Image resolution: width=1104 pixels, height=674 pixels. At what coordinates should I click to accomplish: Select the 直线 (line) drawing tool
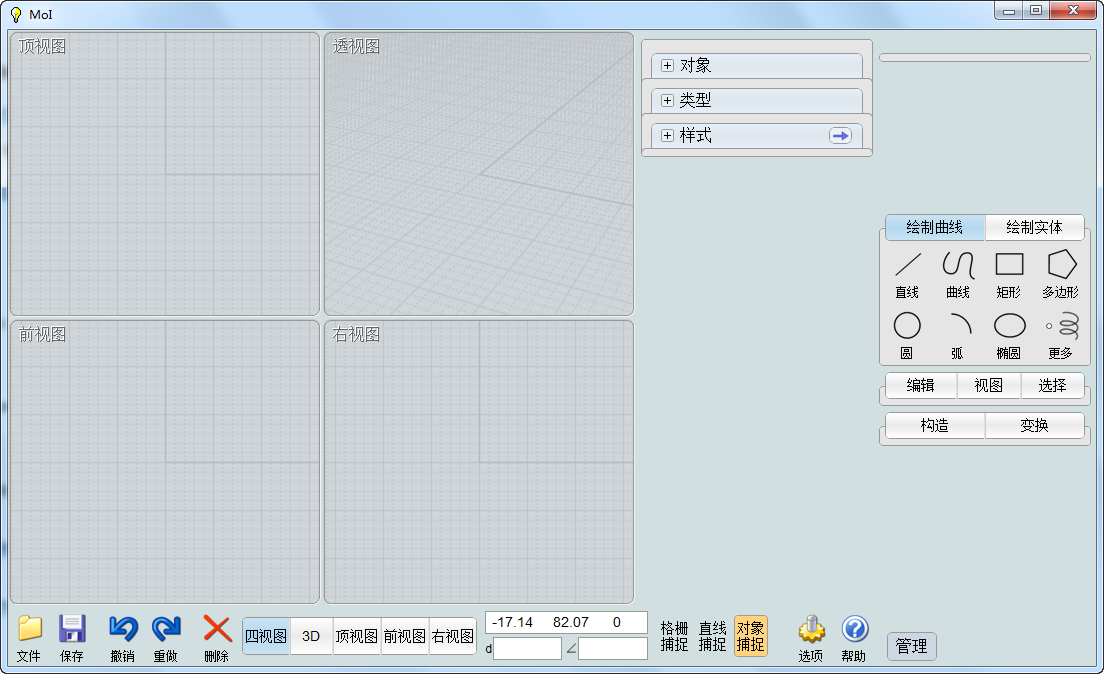pyautogui.click(x=906, y=275)
